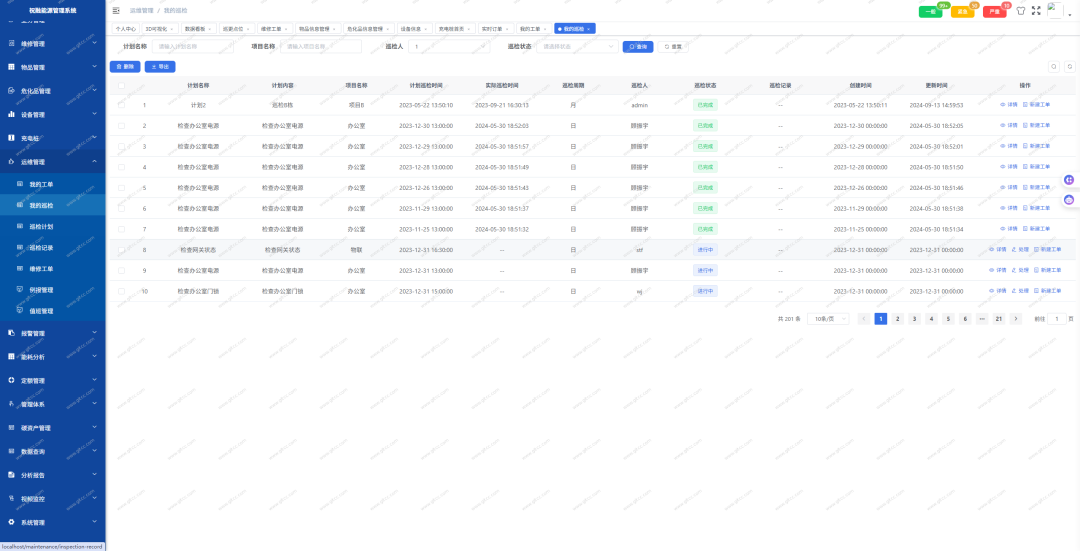Click the 计划名称 input field
1080x551 pixels.
tap(192, 46)
